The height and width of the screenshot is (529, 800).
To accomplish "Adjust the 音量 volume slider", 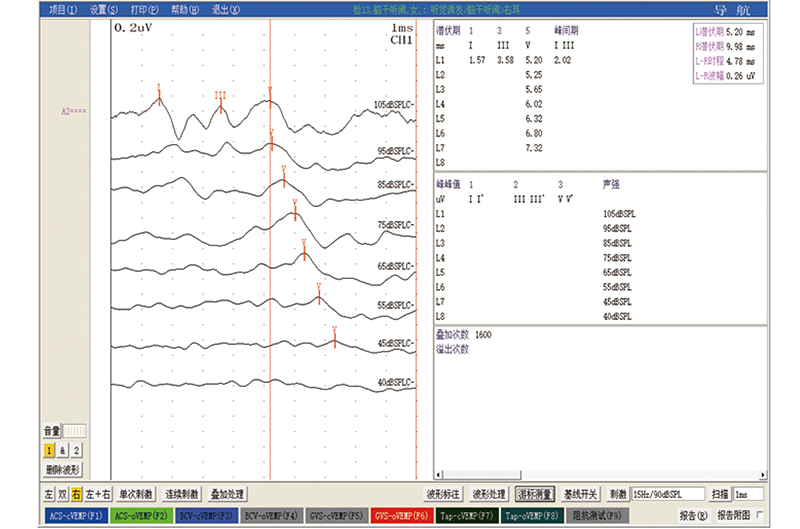I will click(75, 431).
